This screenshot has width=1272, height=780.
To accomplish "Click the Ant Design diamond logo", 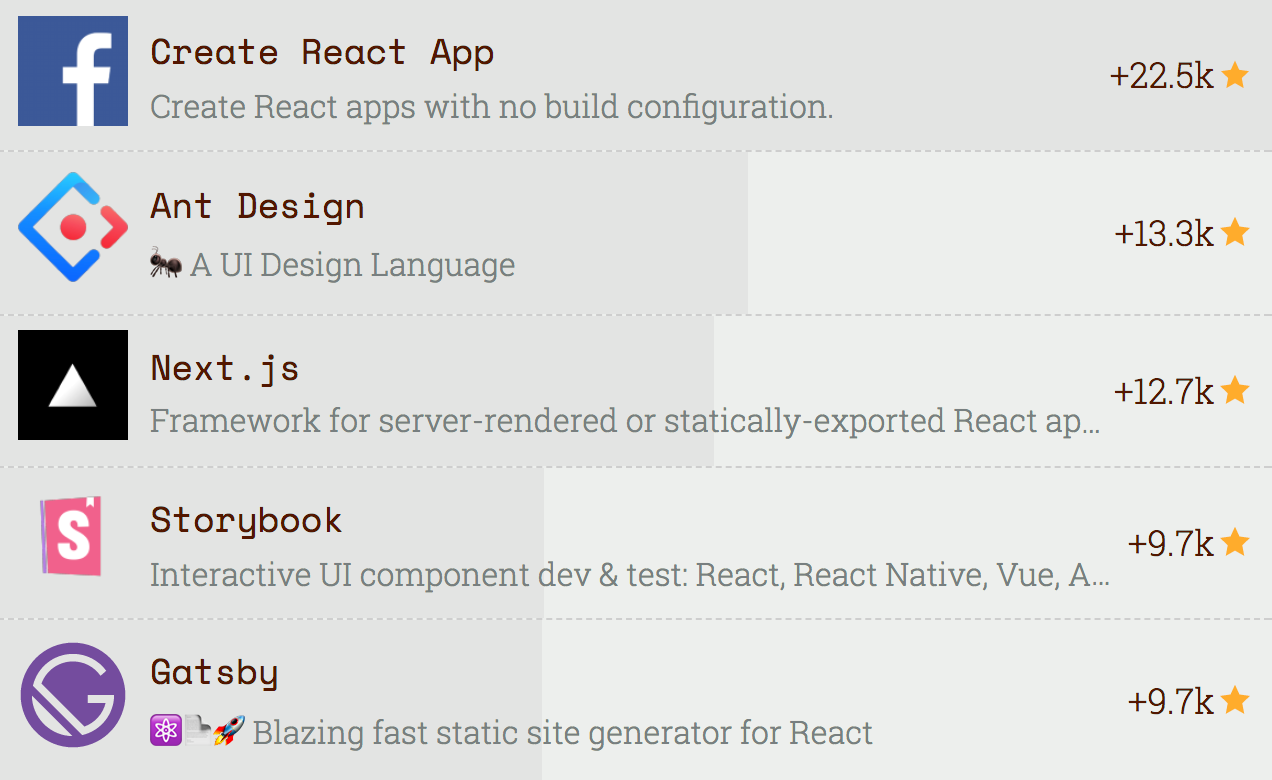I will 73,227.
